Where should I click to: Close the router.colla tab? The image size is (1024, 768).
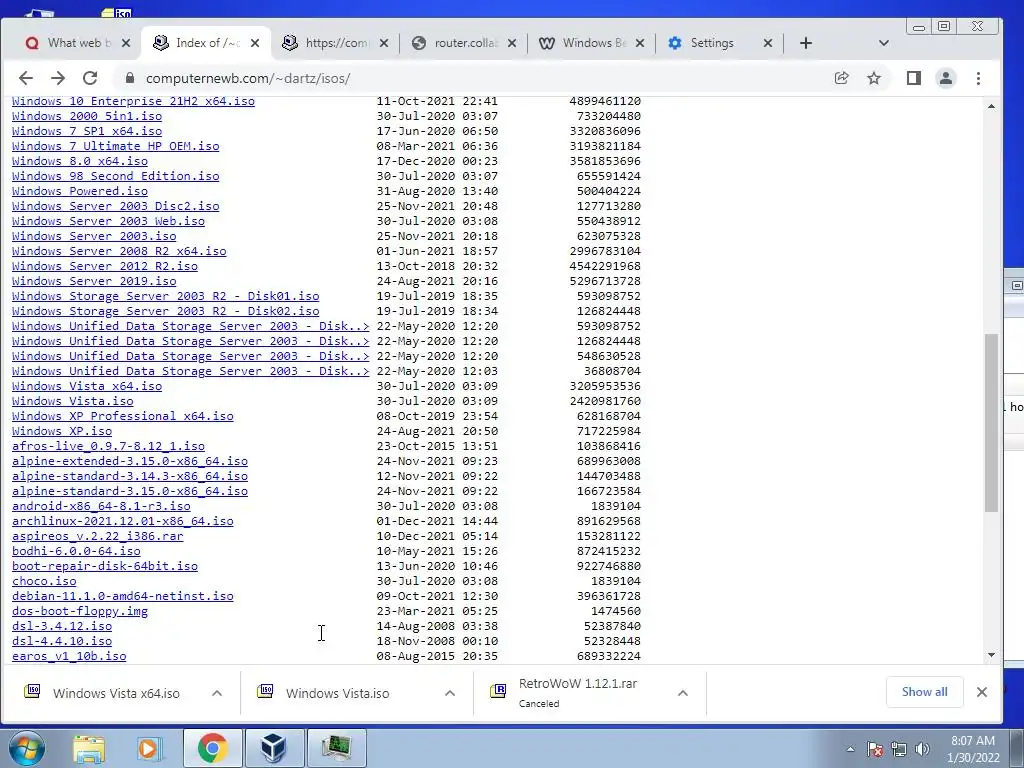[x=512, y=43]
